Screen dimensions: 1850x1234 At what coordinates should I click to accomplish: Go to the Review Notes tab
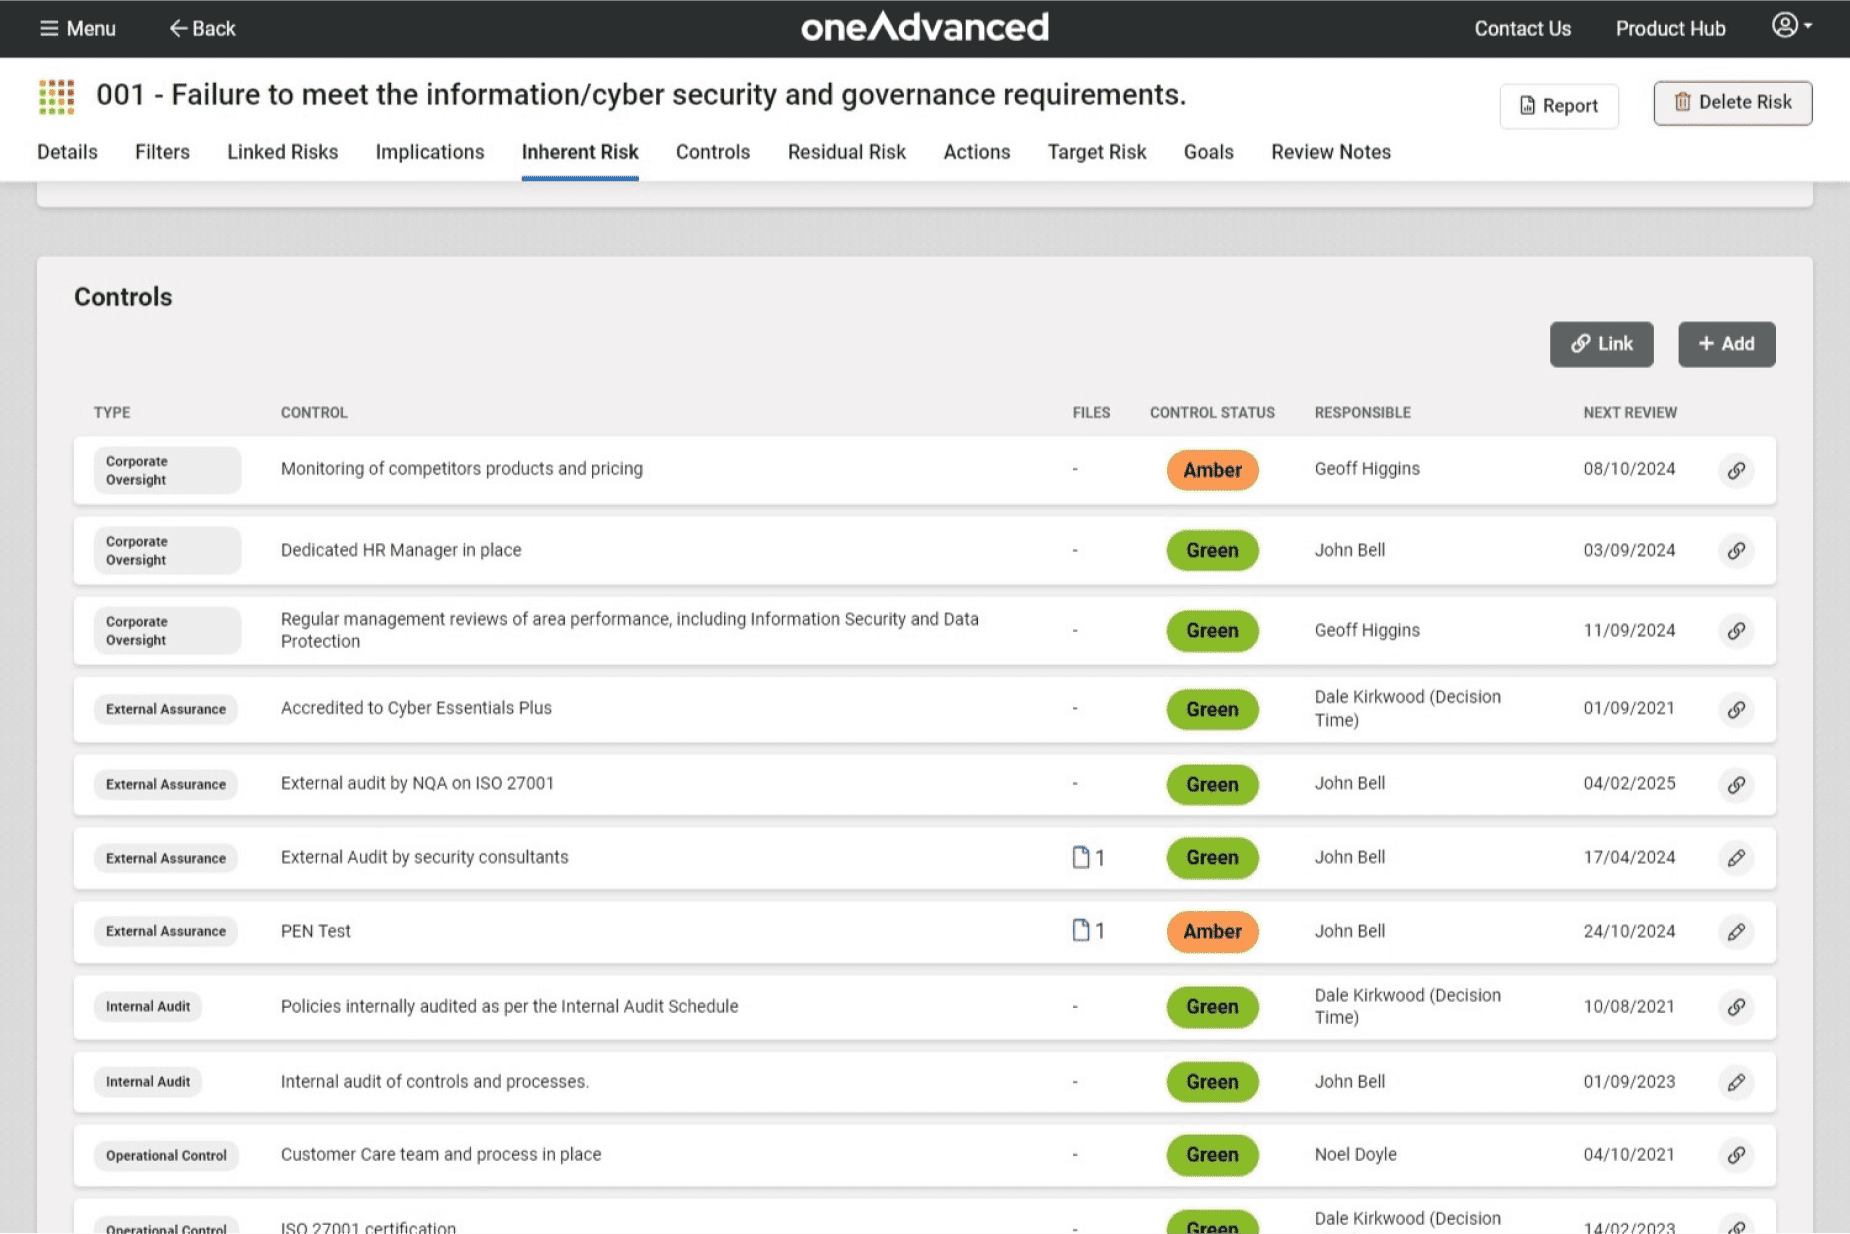tap(1330, 152)
